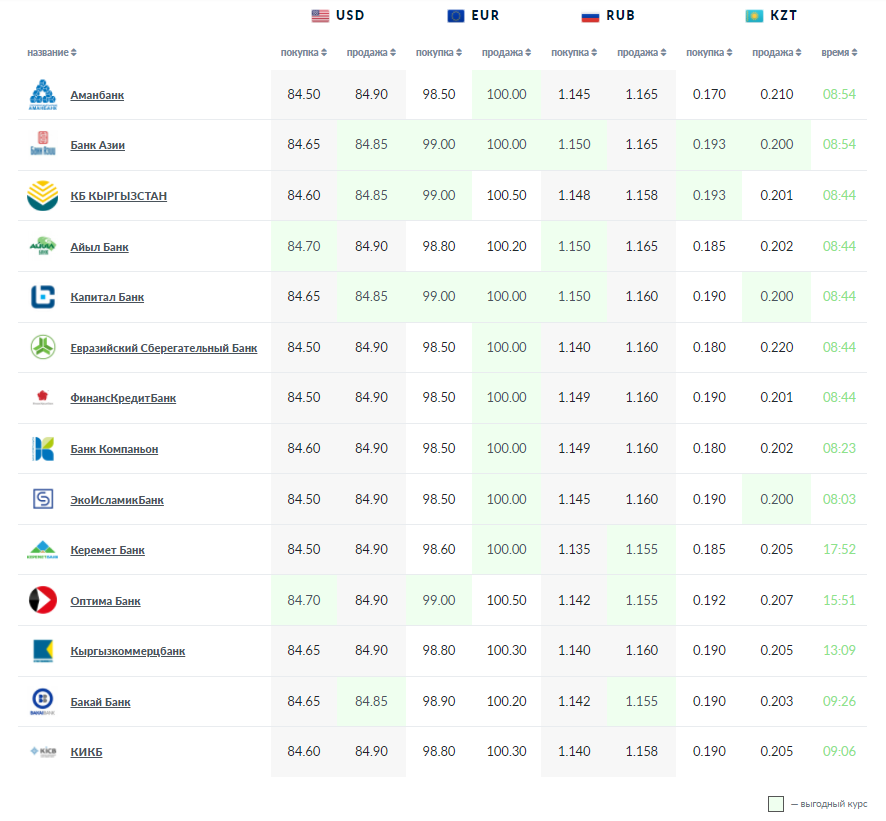This screenshot has height=821, width=886.
Task: Click Керемет Банк update time 17:52
Action: pos(839,550)
